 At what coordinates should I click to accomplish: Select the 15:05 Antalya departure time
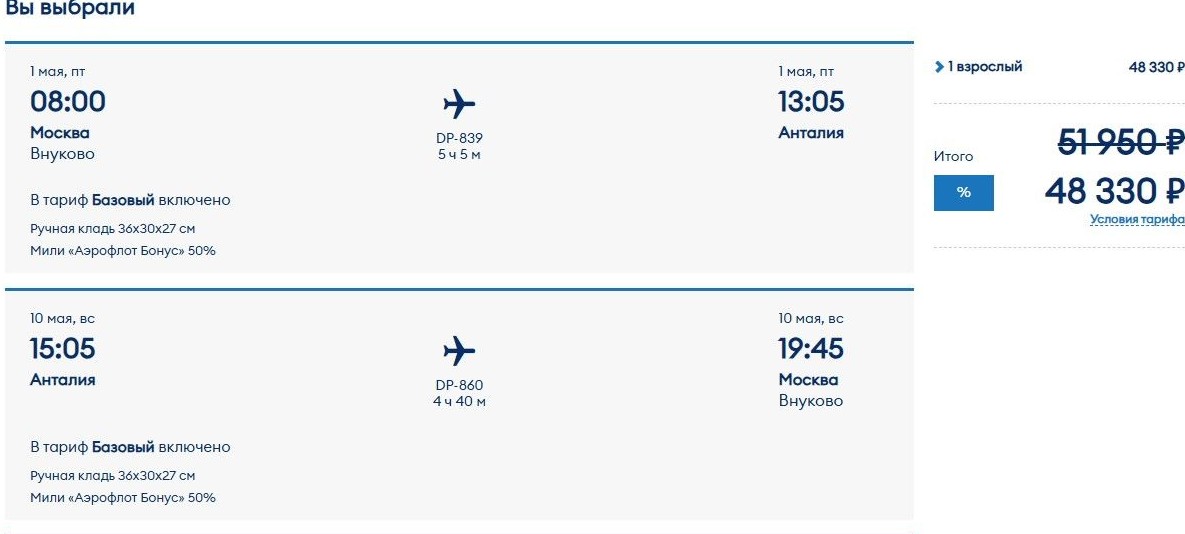(x=63, y=349)
